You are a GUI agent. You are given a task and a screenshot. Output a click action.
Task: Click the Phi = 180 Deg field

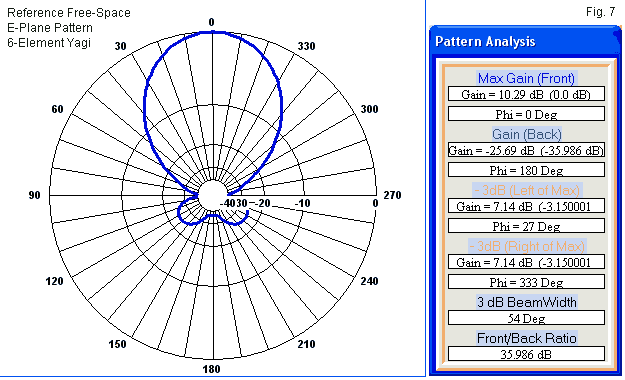526,170
